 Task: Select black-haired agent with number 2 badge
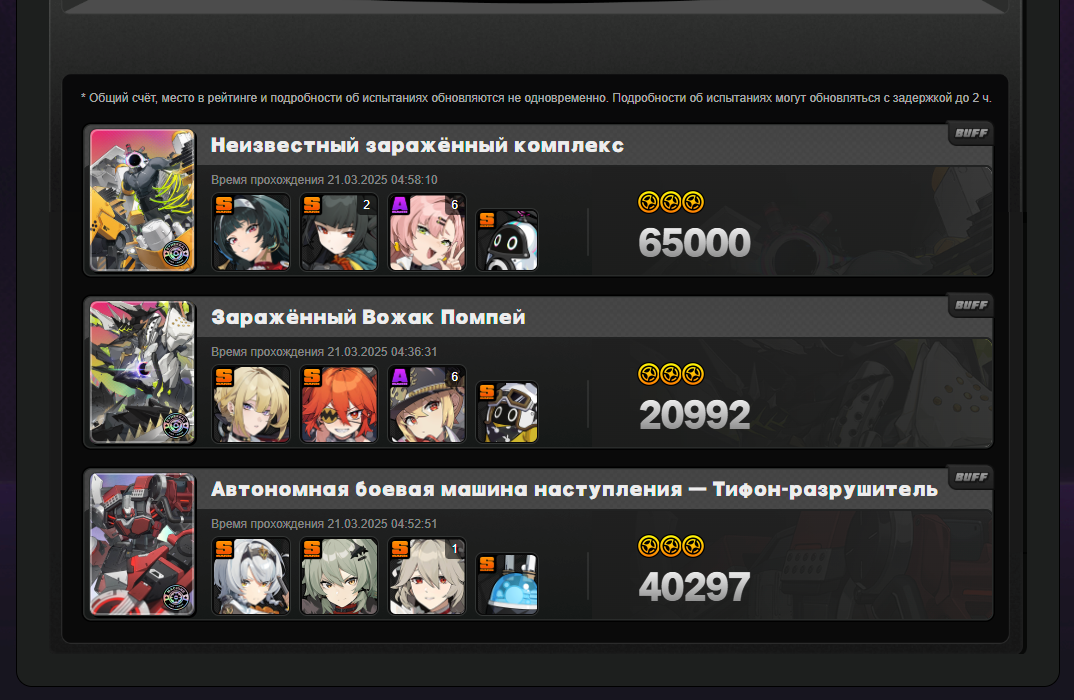click(339, 232)
